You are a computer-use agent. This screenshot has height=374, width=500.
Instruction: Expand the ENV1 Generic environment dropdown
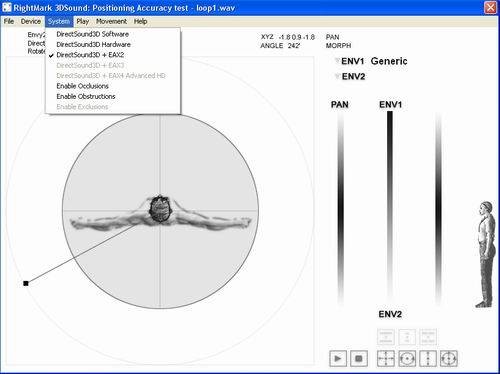coord(337,61)
